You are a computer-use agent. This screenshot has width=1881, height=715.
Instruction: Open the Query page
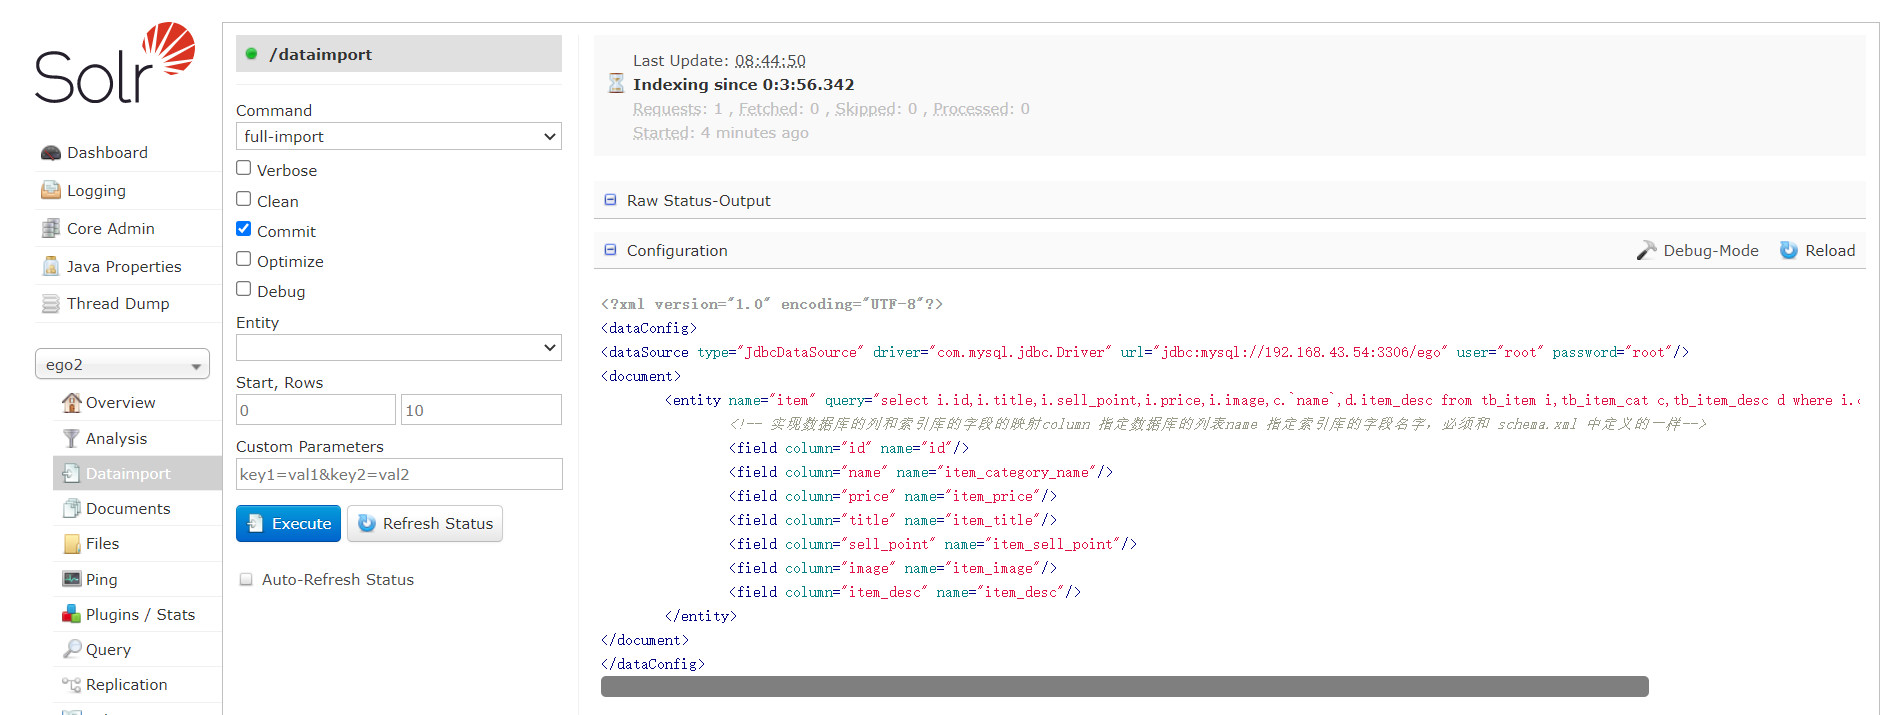[108, 649]
